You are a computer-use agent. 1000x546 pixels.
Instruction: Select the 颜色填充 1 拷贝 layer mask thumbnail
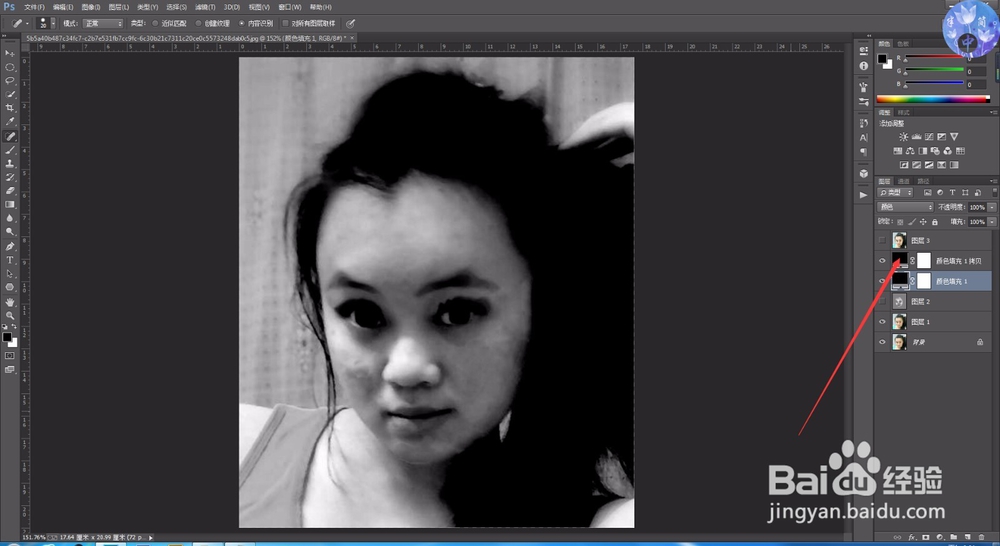pos(923,261)
